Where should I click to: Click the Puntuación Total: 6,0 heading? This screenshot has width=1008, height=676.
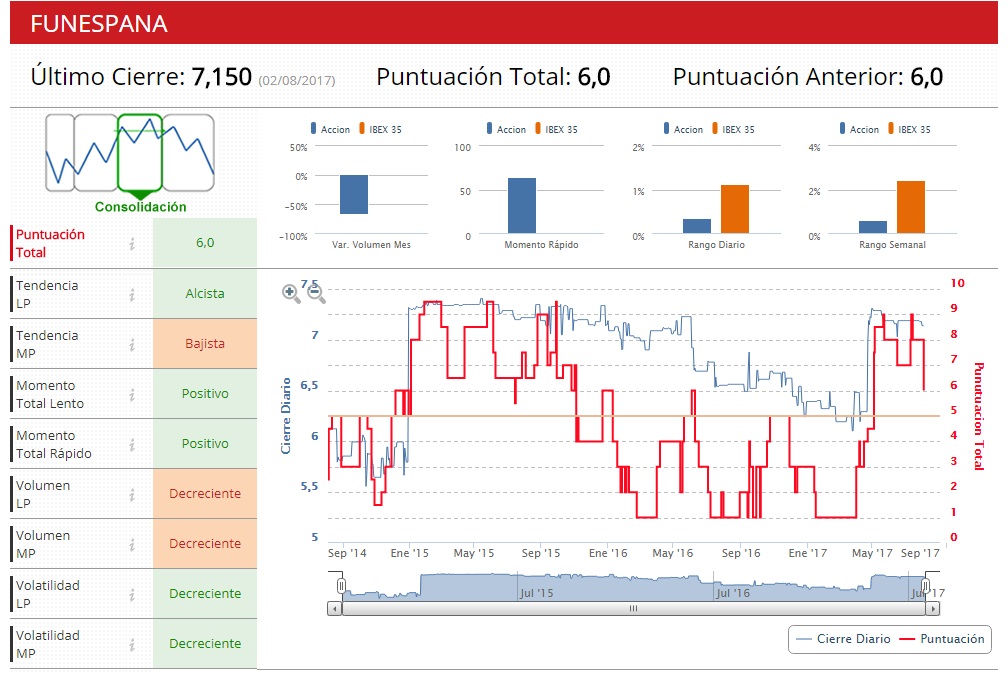[493, 77]
